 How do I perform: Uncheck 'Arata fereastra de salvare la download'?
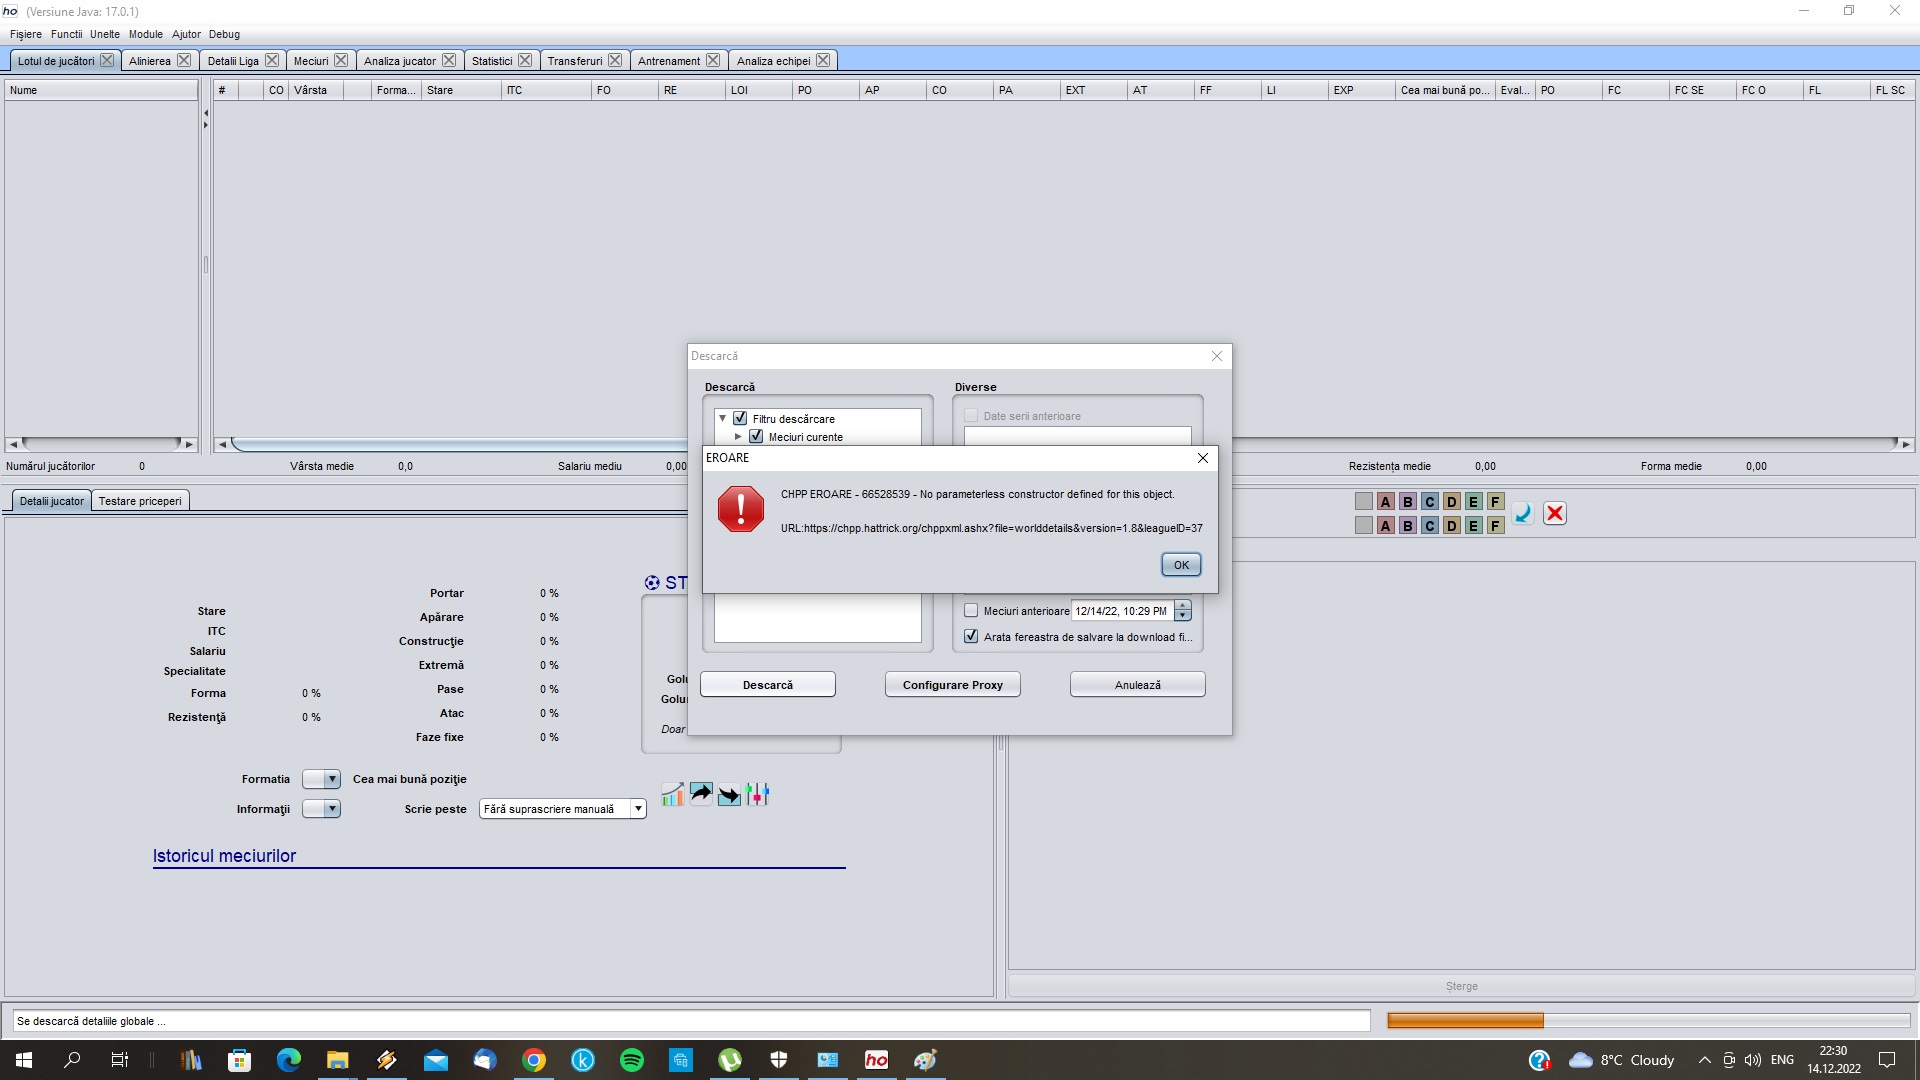pos(971,635)
